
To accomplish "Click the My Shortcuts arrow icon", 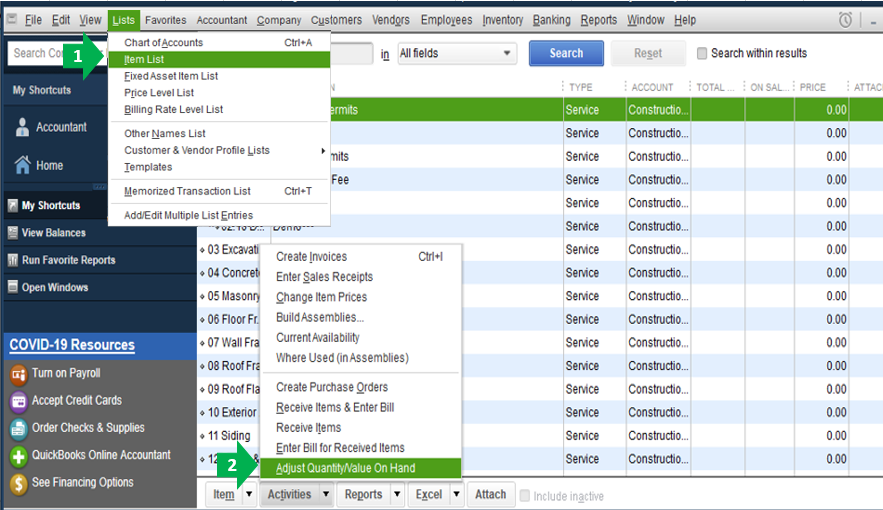I will (x=12, y=205).
